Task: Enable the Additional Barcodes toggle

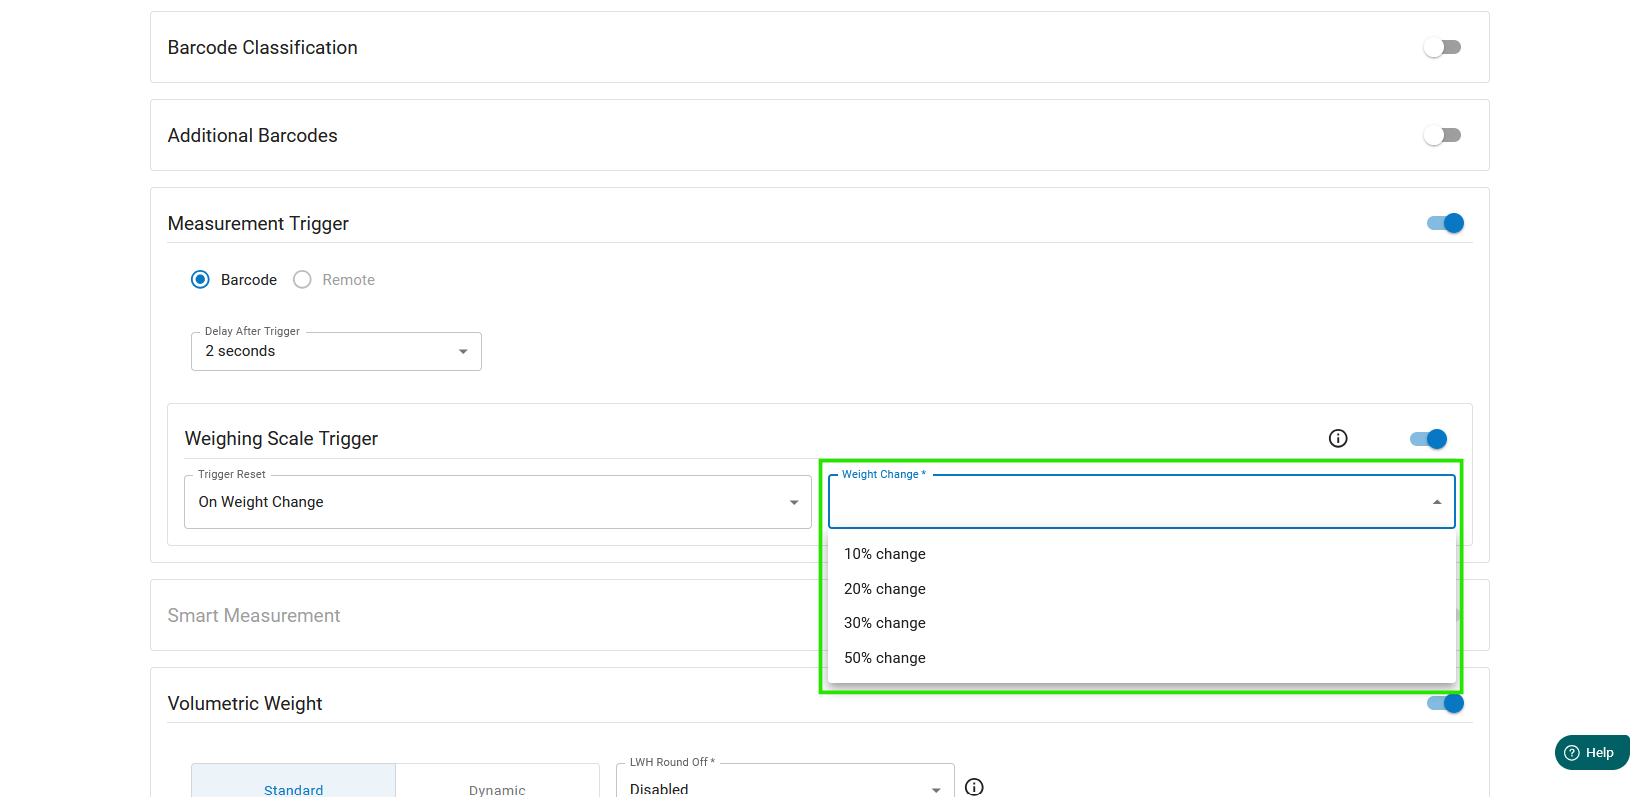Action: [x=1442, y=135]
